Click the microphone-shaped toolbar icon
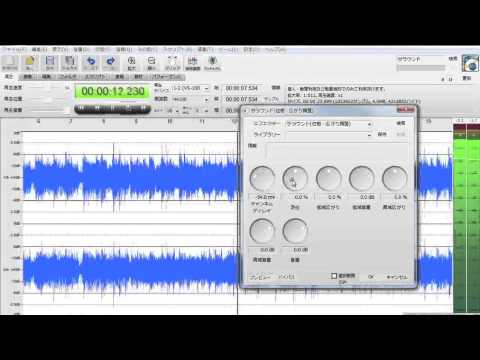480x360 pixels. [x=212, y=63]
